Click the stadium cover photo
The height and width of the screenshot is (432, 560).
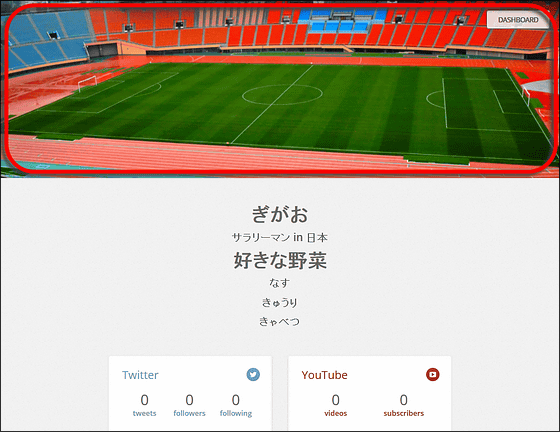[280, 89]
